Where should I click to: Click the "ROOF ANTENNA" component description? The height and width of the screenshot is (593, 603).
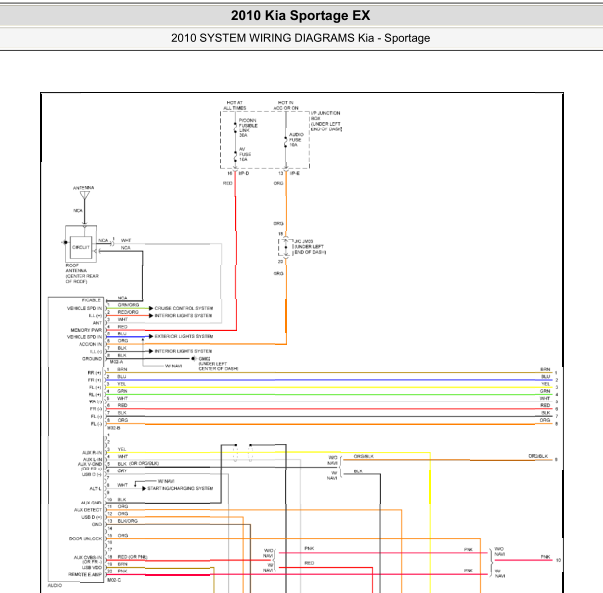tap(82, 273)
